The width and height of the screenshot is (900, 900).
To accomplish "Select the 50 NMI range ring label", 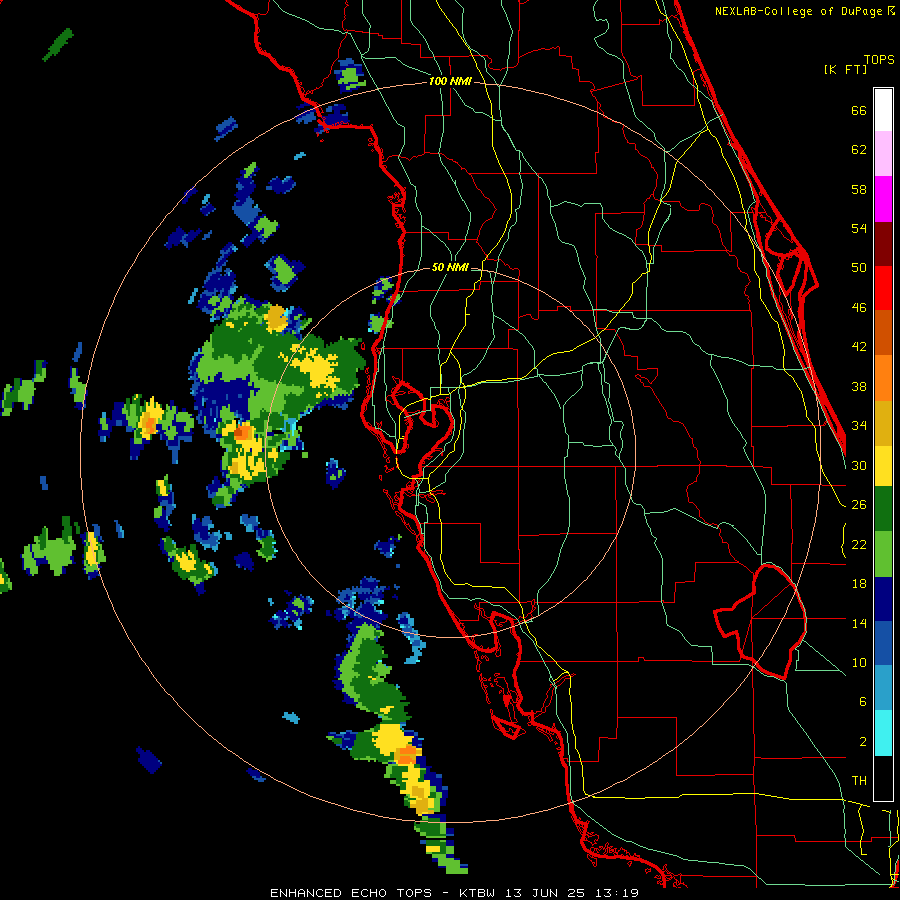I will click(450, 267).
